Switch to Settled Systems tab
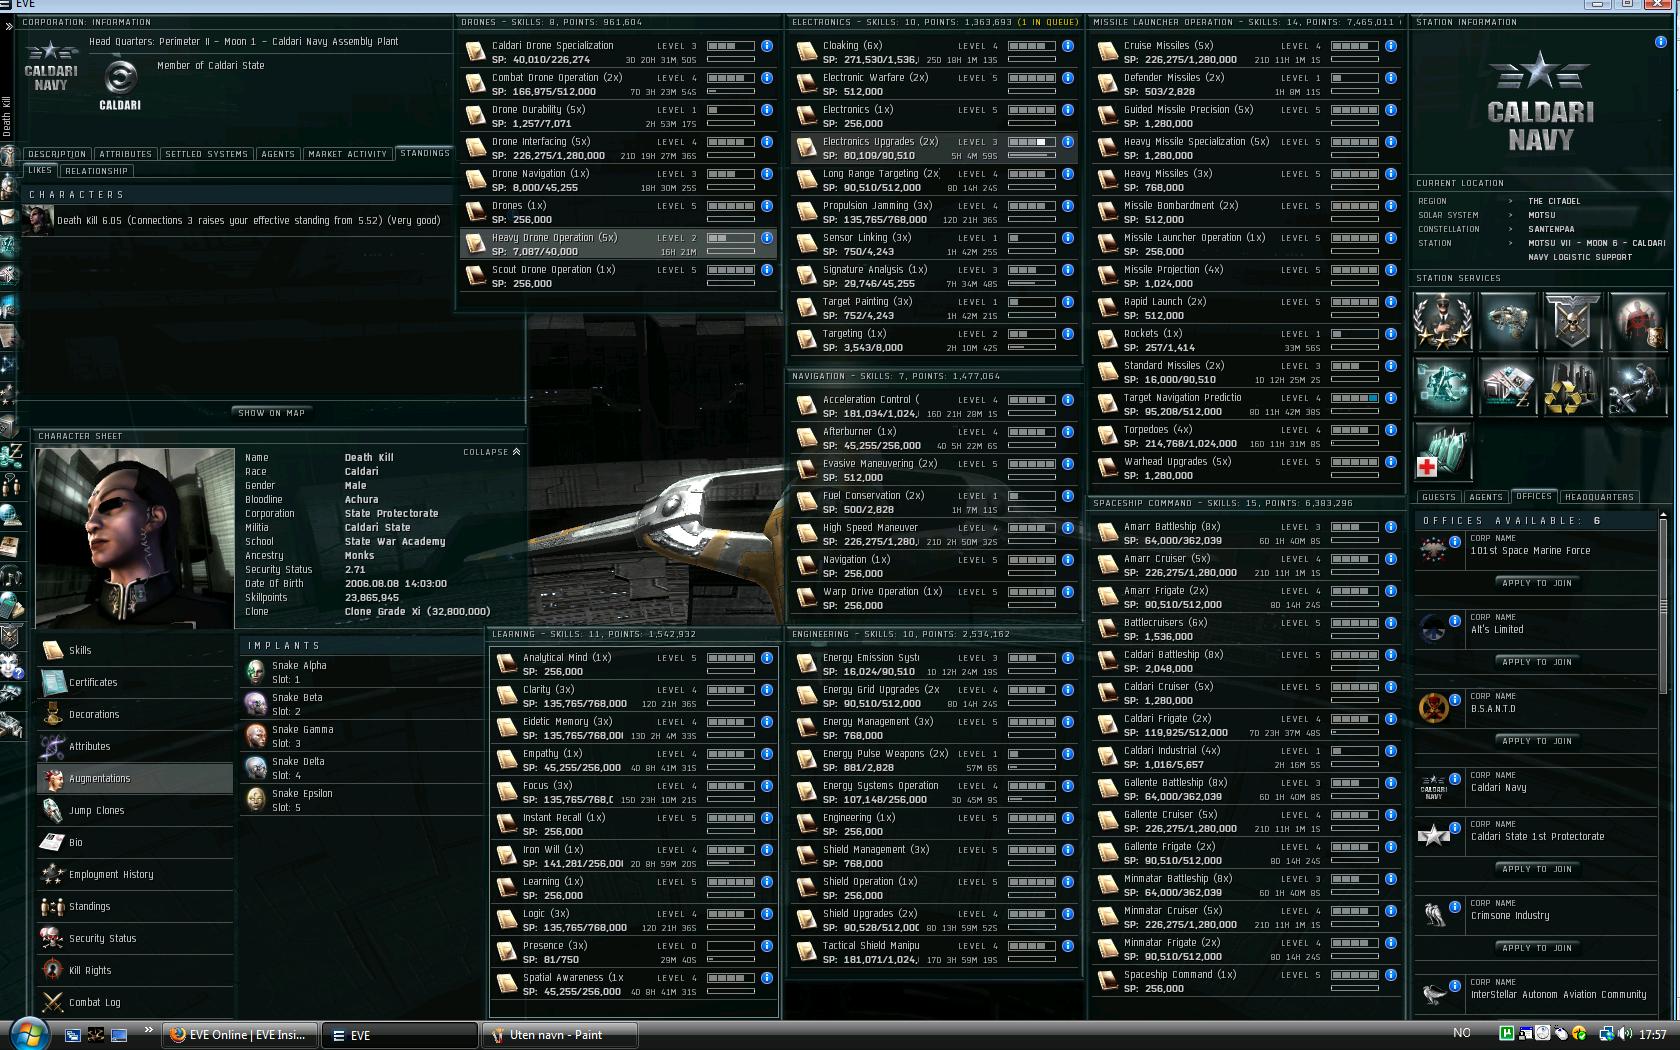Image resolution: width=1680 pixels, height=1050 pixels. pos(206,154)
